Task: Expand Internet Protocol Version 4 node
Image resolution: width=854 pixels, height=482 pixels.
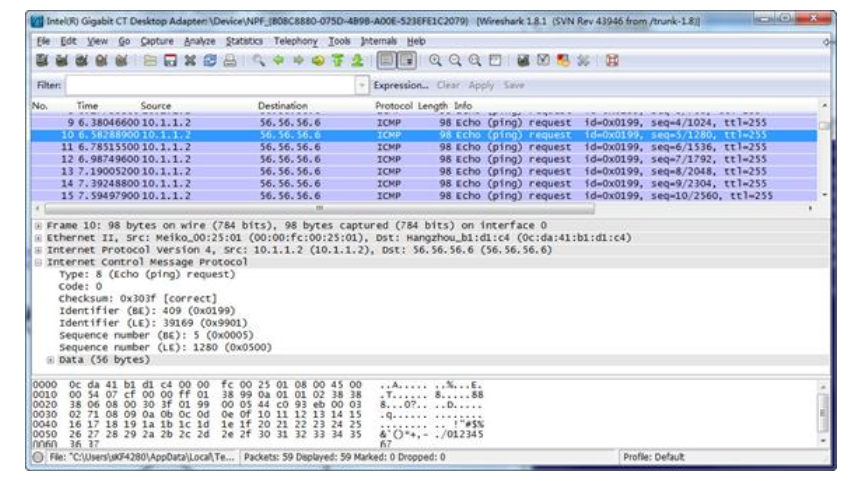Action: tap(38, 250)
